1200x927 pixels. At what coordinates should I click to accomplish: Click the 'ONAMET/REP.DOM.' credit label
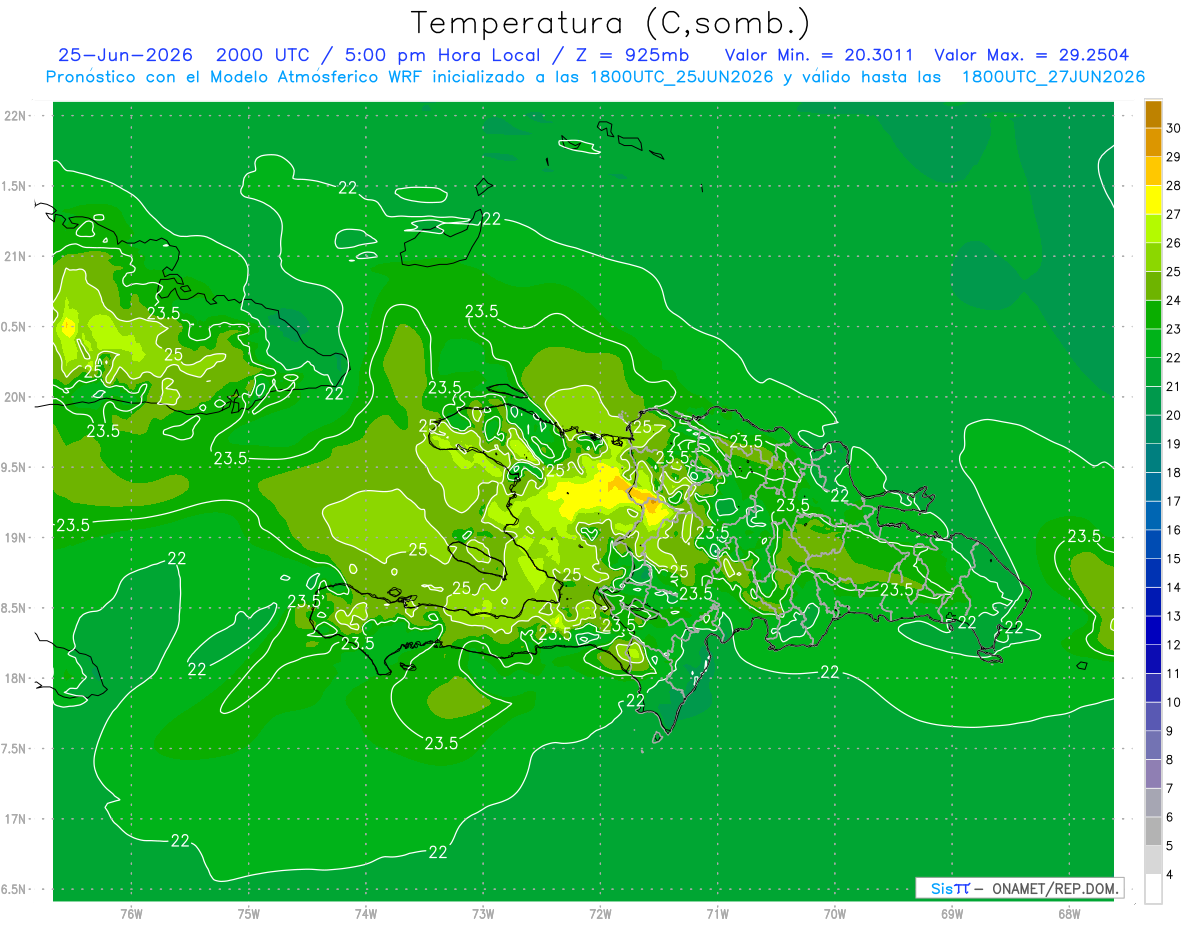[1055, 888]
